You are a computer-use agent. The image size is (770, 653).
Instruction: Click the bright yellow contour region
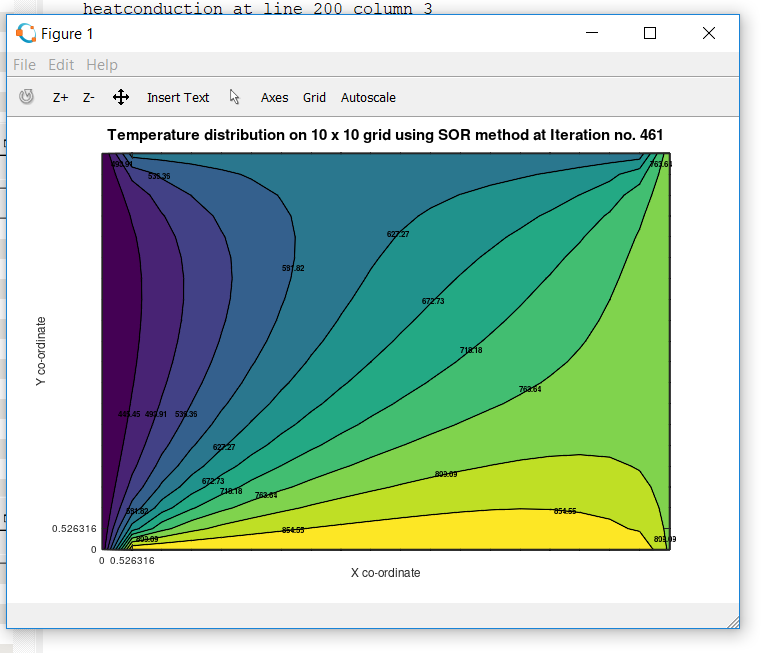450,535
